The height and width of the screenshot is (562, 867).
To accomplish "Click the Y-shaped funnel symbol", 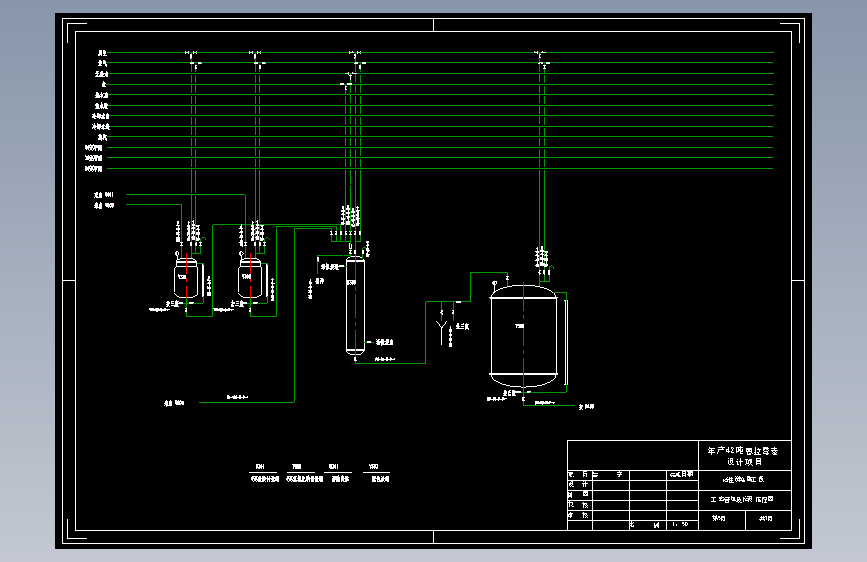I will tap(441, 332).
